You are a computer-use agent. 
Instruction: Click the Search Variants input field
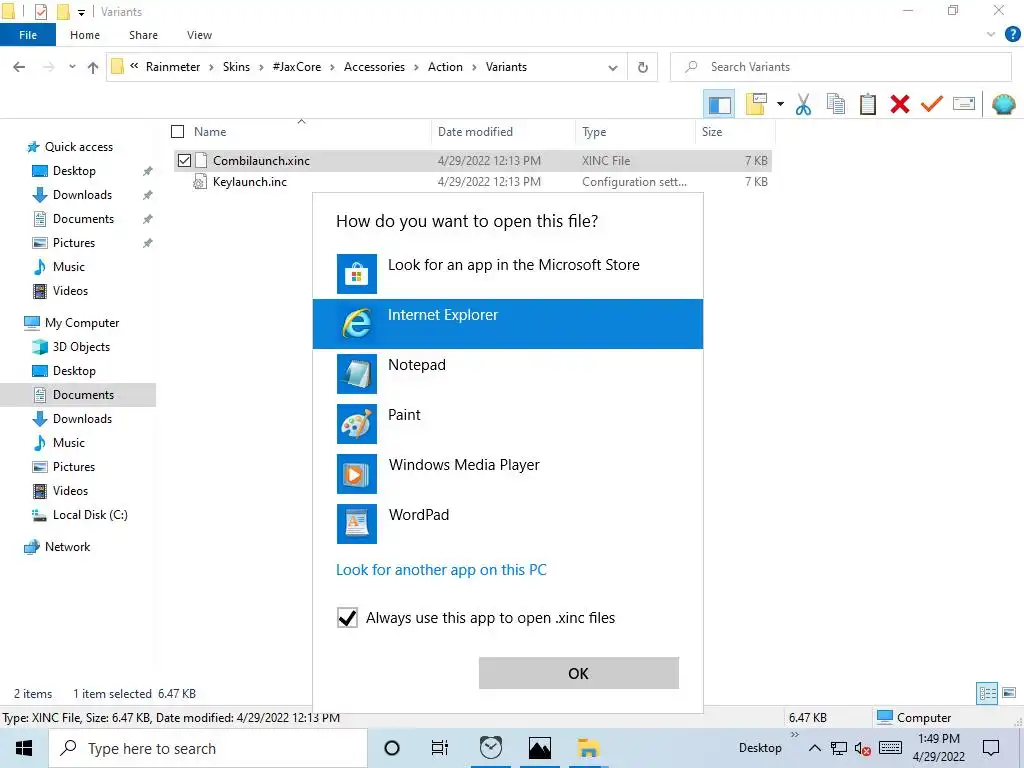[x=840, y=67]
